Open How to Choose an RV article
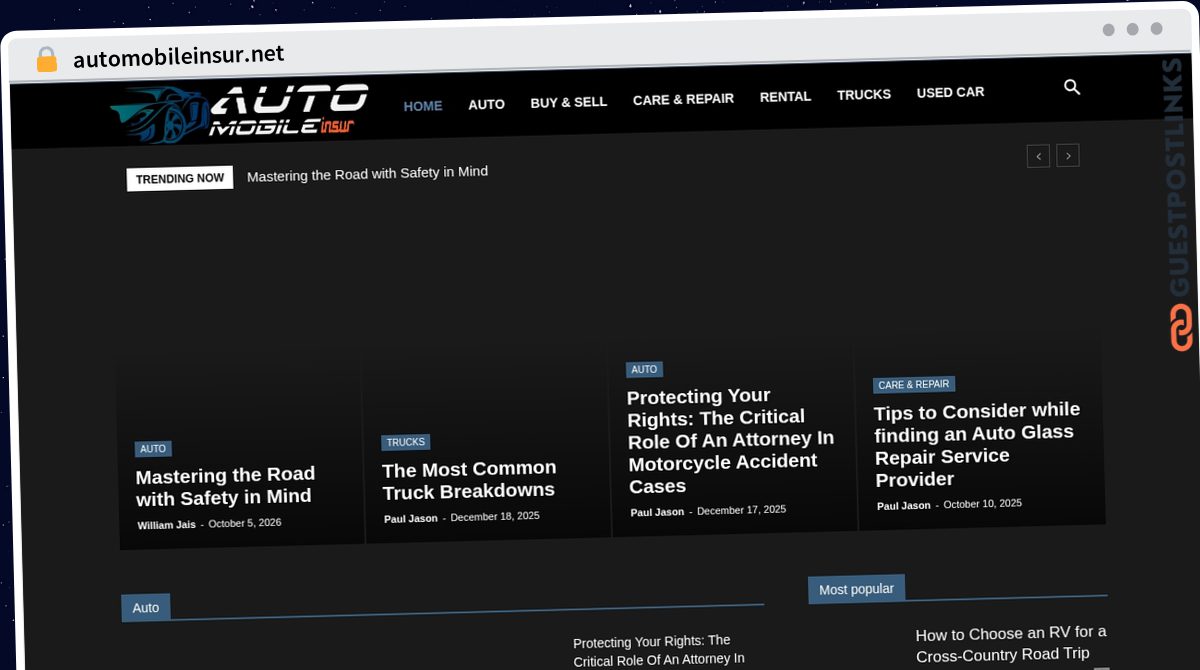The image size is (1200, 670). 1011,644
